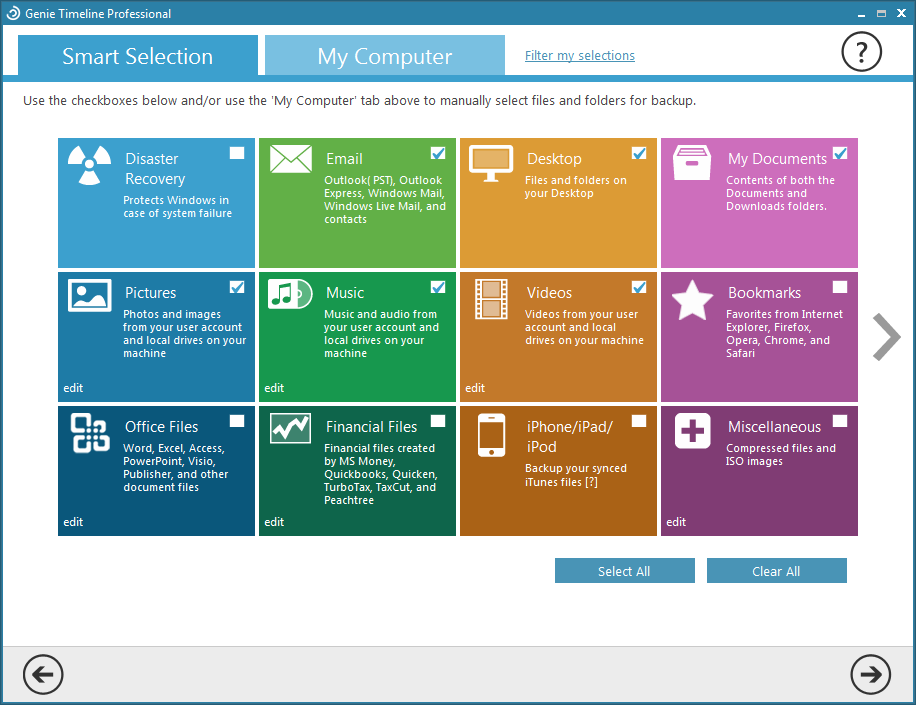This screenshot has height=705, width=916.
Task: Show next page with right chevron arrow
Action: pos(886,337)
